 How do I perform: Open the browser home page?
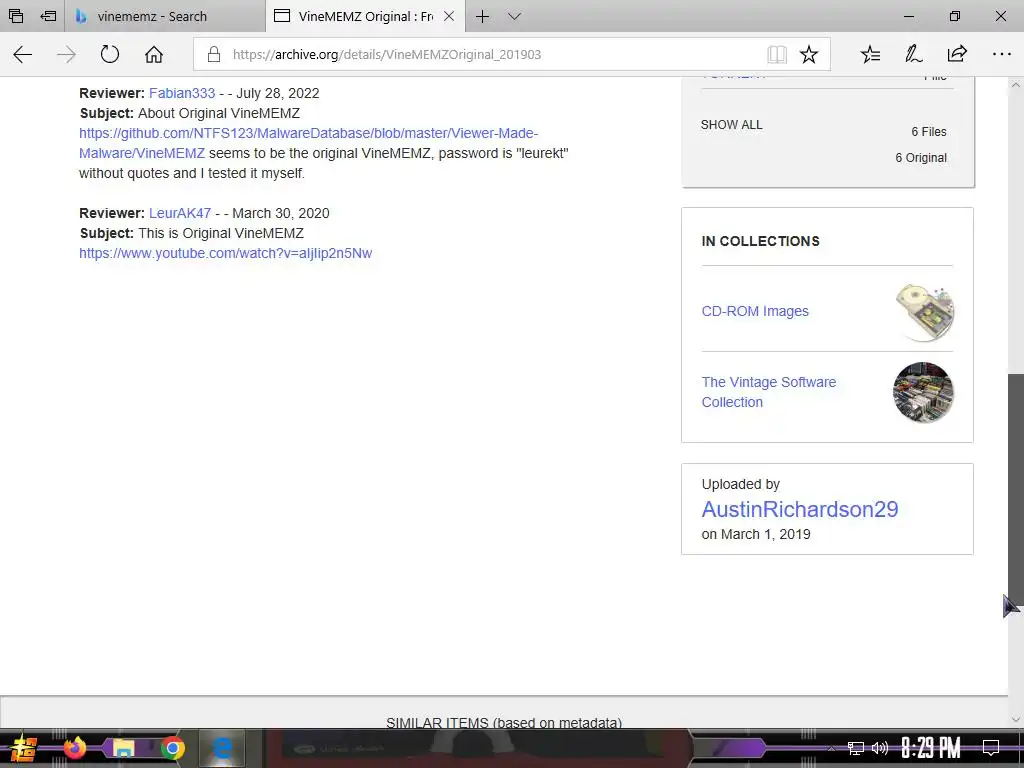(153, 54)
